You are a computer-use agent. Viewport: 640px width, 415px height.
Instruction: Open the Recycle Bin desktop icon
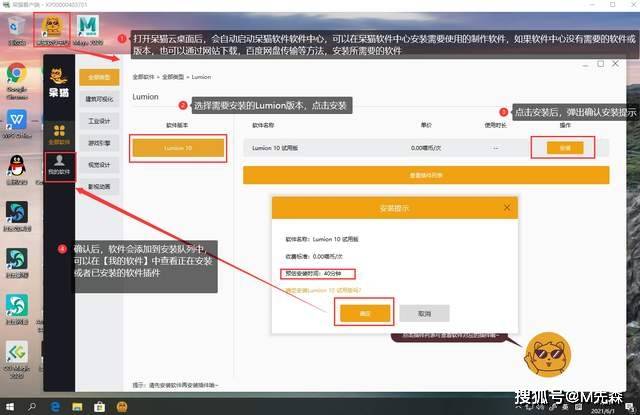point(16,29)
